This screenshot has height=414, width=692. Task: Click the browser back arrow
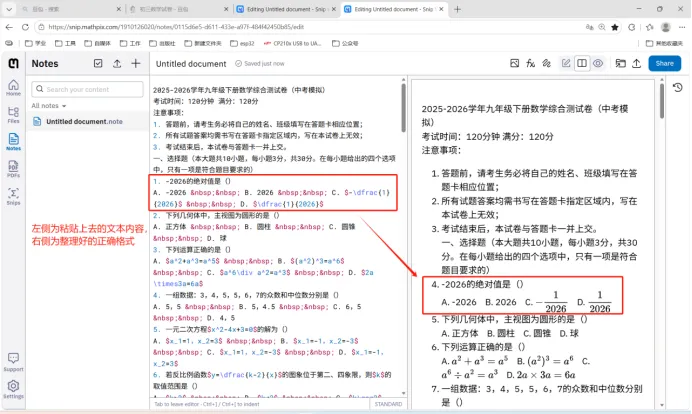click(x=9, y=27)
